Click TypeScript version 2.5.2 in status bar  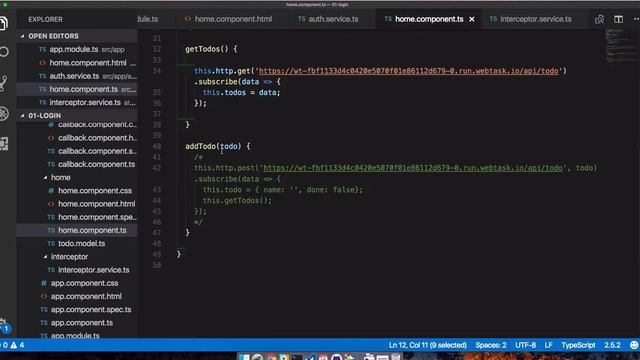612,345
